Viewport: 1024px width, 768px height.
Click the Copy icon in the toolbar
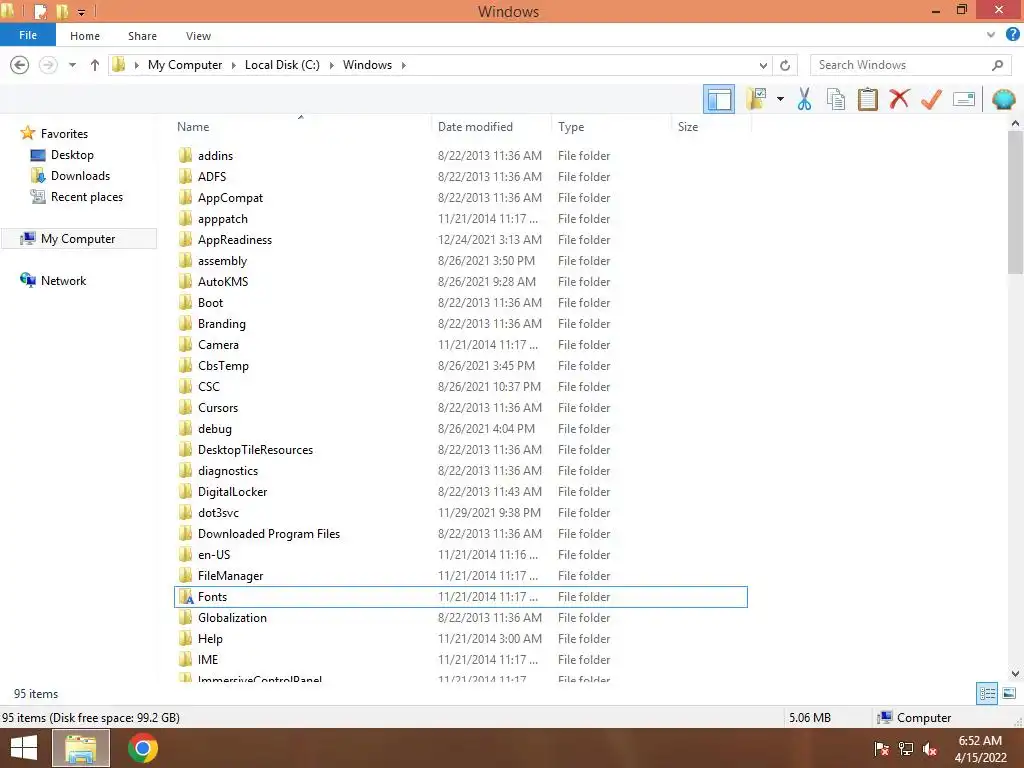click(x=836, y=99)
